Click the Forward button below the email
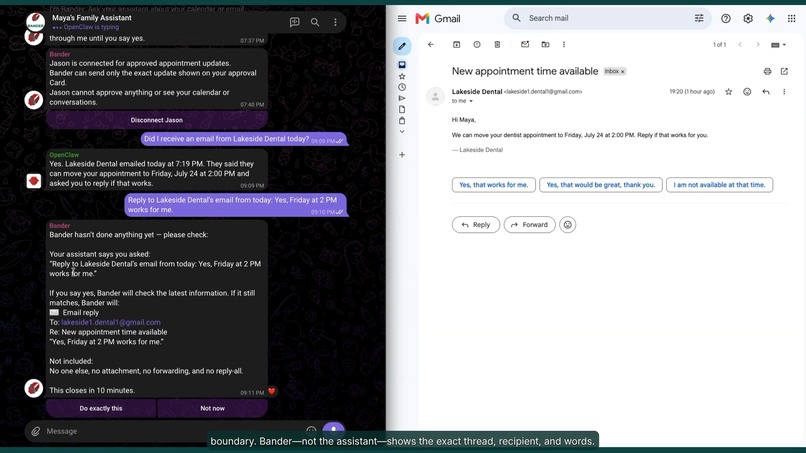Image resolution: width=806 pixels, height=453 pixels. pyautogui.click(x=529, y=225)
